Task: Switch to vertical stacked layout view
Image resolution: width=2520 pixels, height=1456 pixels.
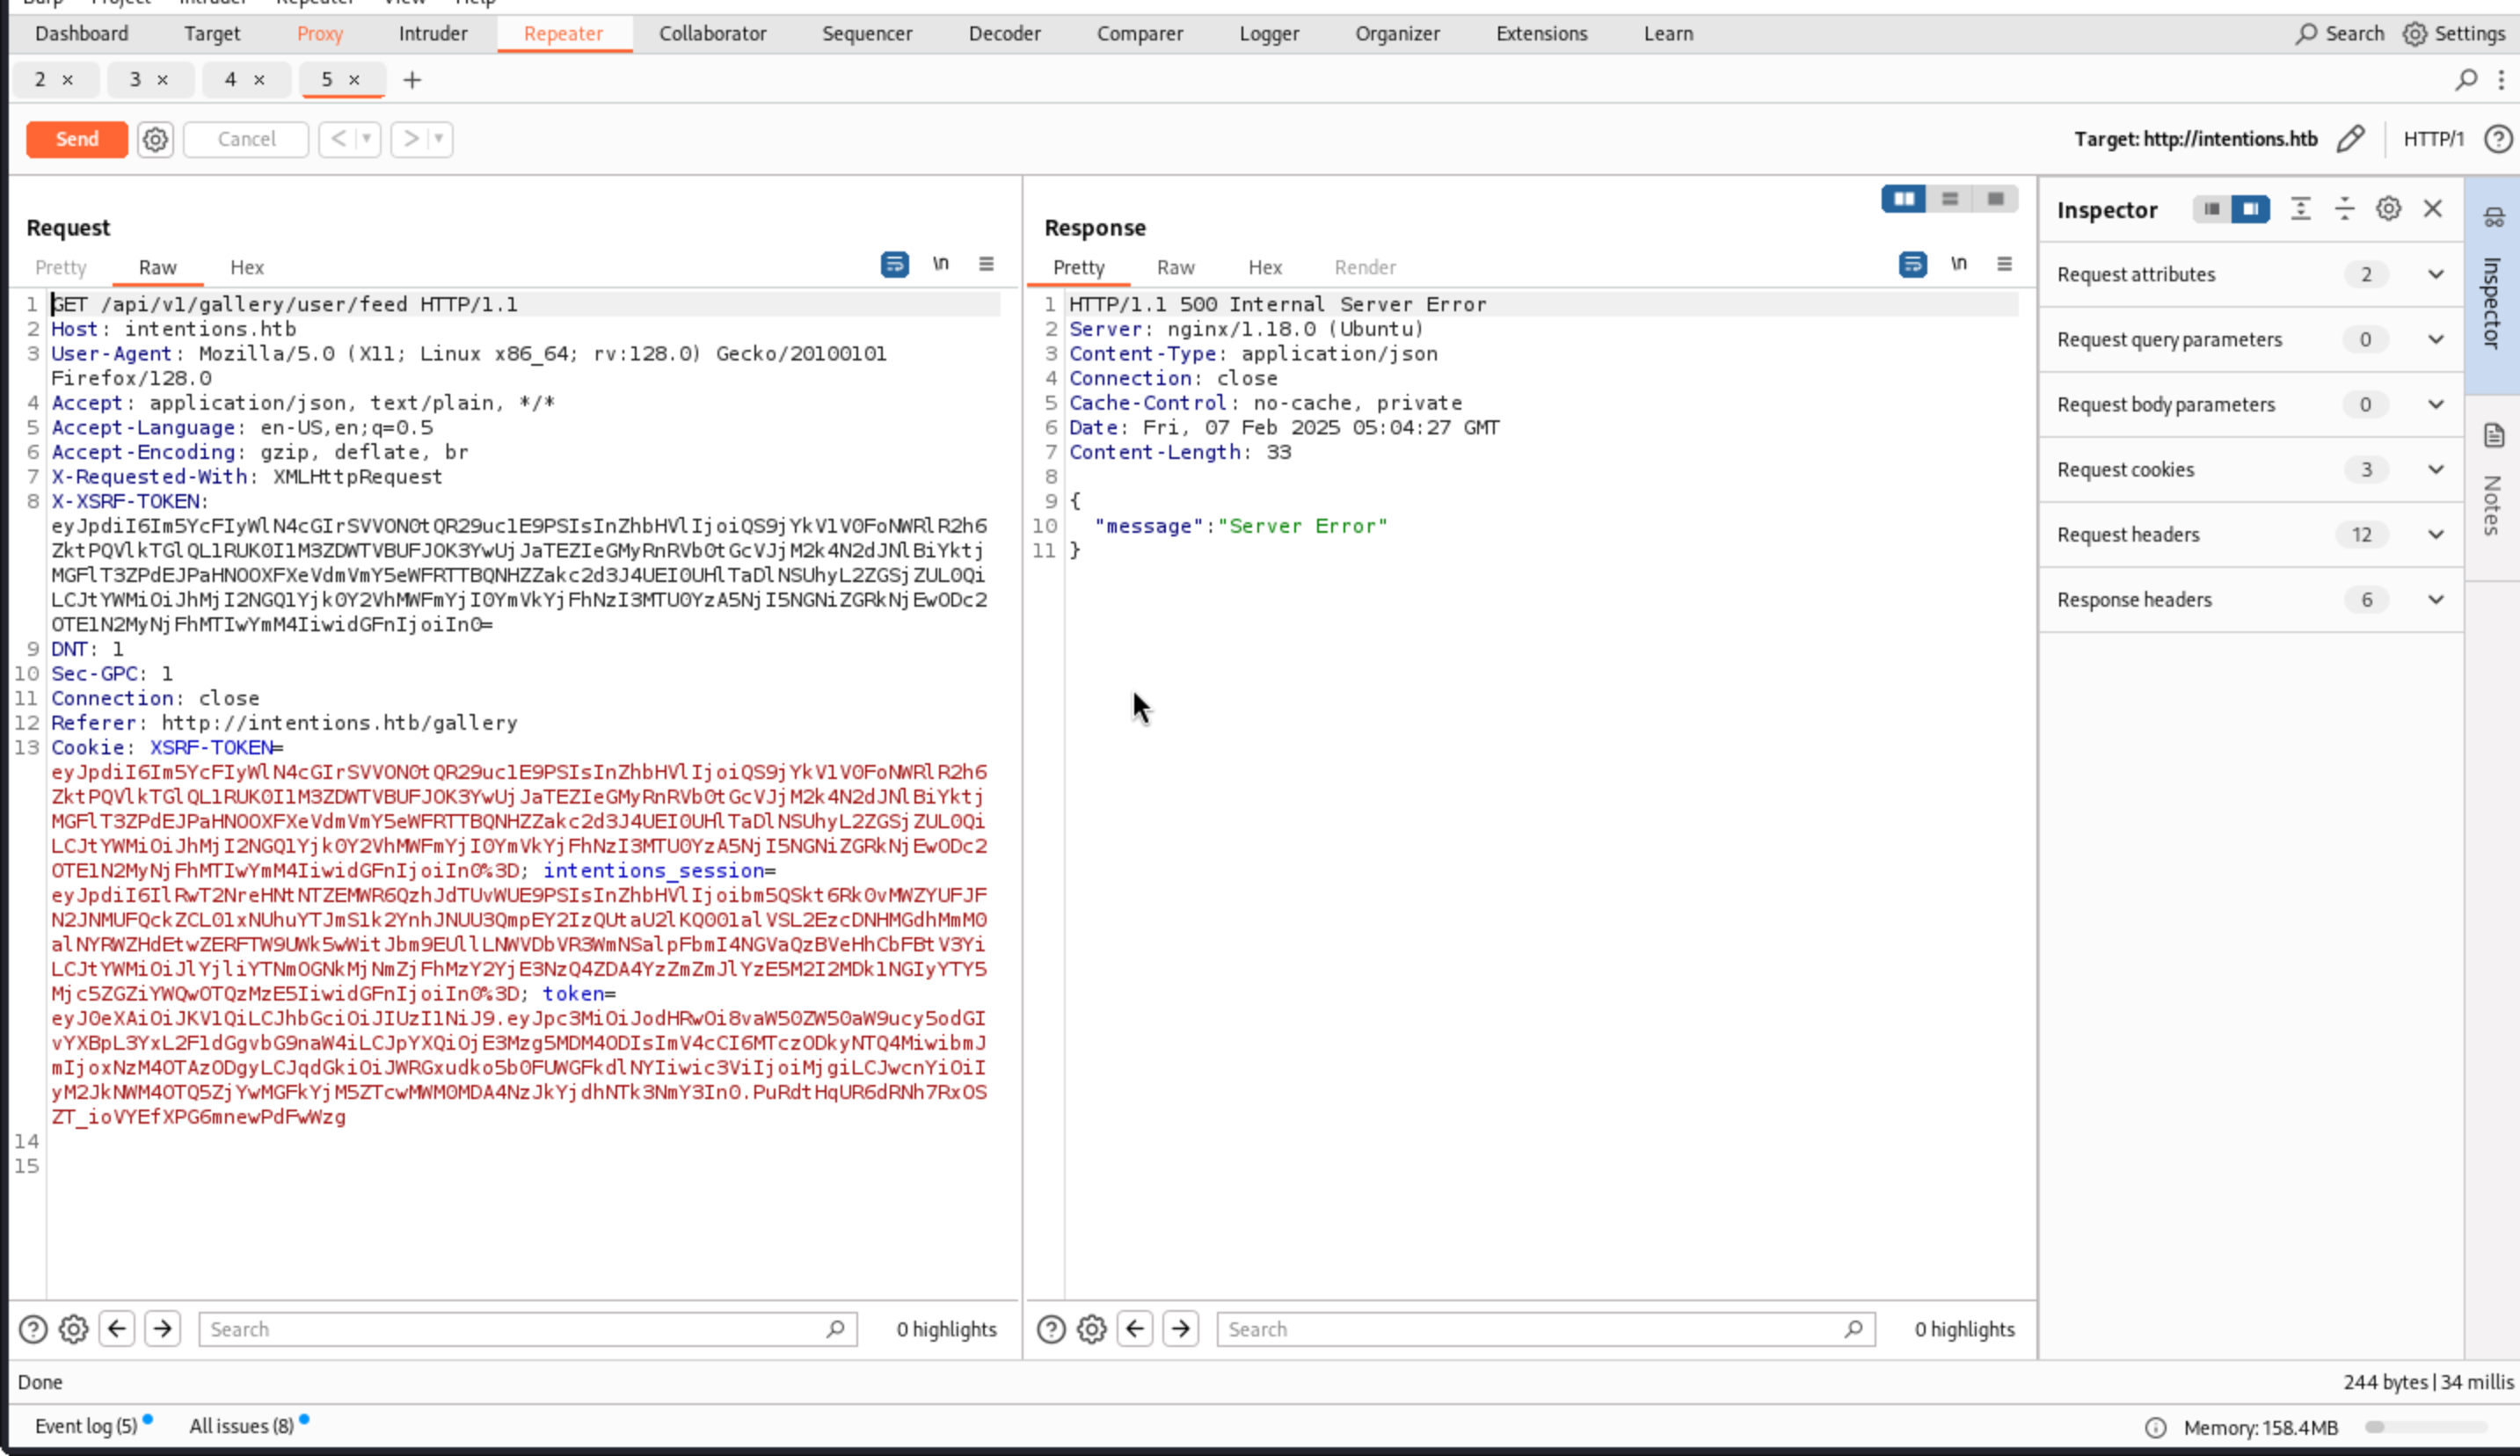Action: click(x=1950, y=199)
